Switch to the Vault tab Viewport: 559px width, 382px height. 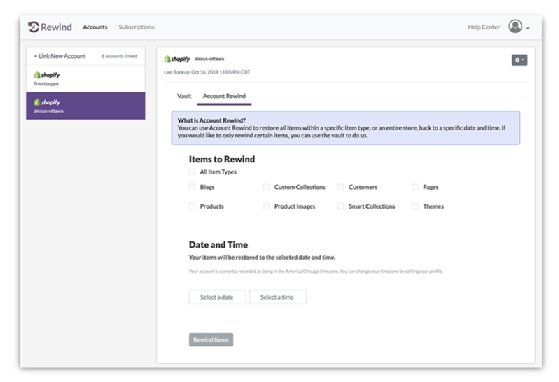[x=184, y=96]
